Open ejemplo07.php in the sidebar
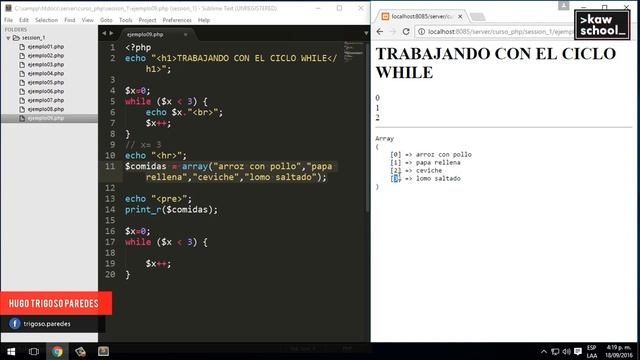 [x=46, y=100]
